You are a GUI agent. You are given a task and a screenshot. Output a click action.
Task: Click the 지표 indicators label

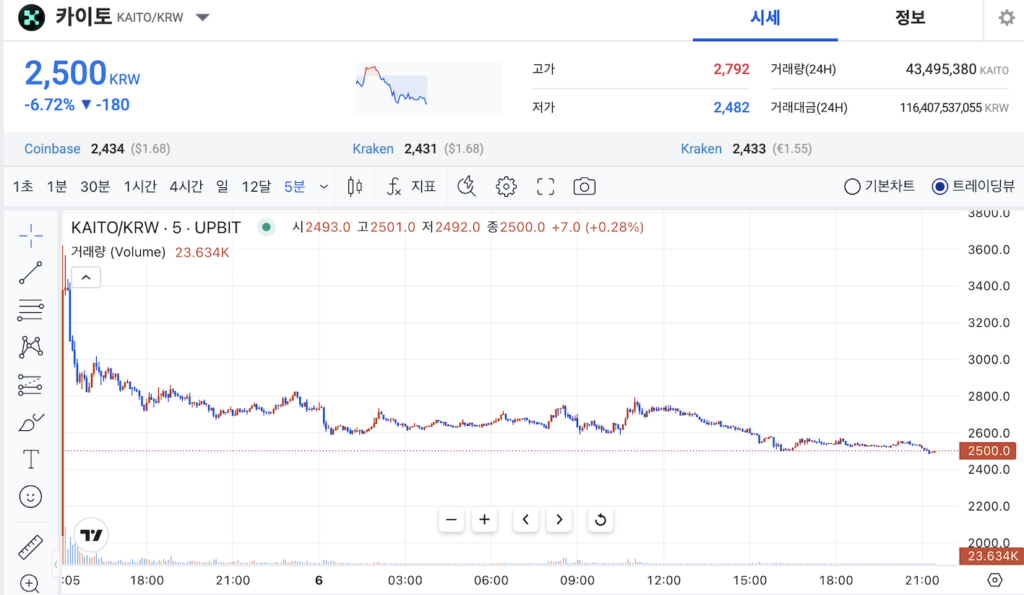423,187
